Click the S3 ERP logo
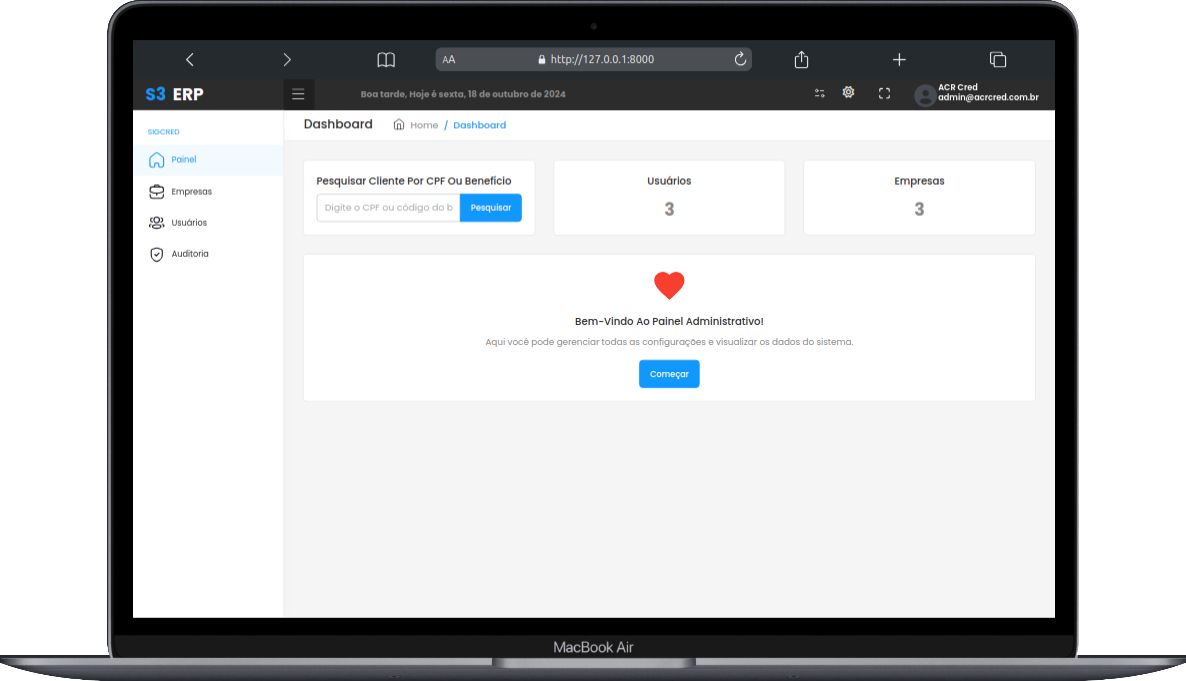Viewport: 1186px width, 681px height. click(x=175, y=94)
